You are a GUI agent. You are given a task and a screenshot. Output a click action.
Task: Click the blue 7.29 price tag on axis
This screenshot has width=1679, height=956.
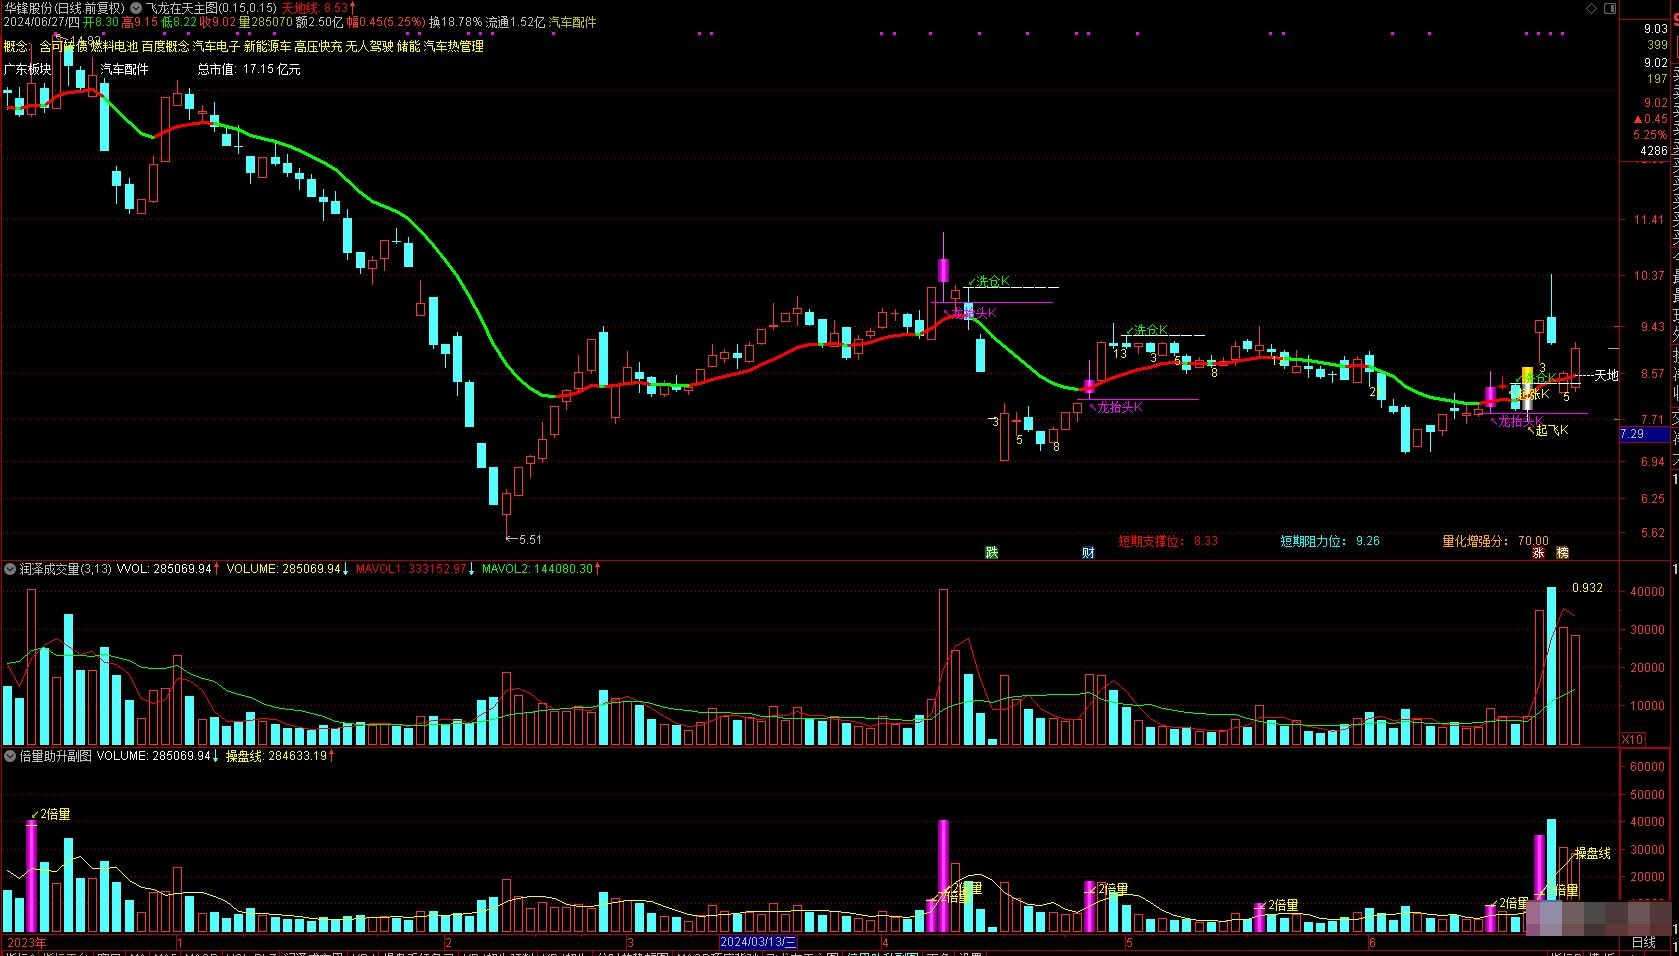pyautogui.click(x=1644, y=434)
